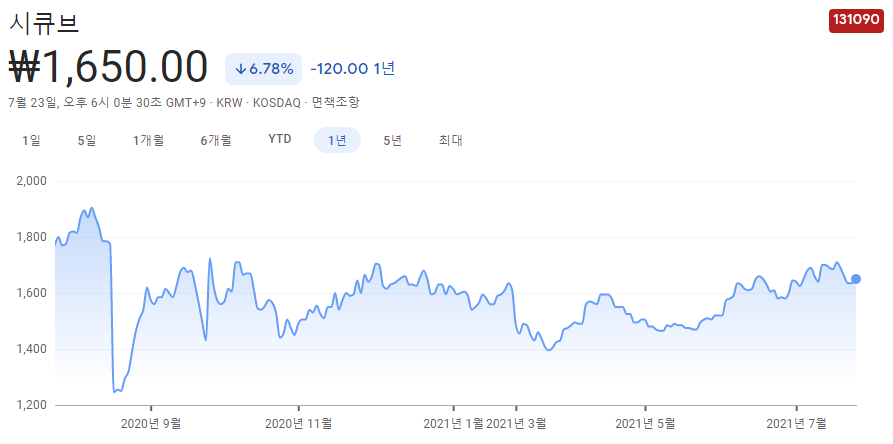893x444 pixels.
Task: Switch to the 6개월 range
Action: (216, 140)
